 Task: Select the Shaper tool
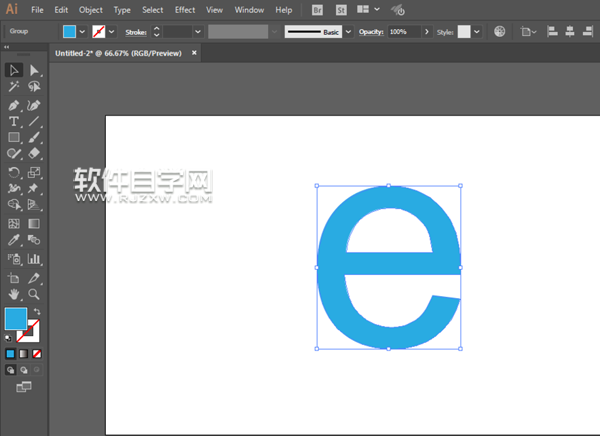14,153
